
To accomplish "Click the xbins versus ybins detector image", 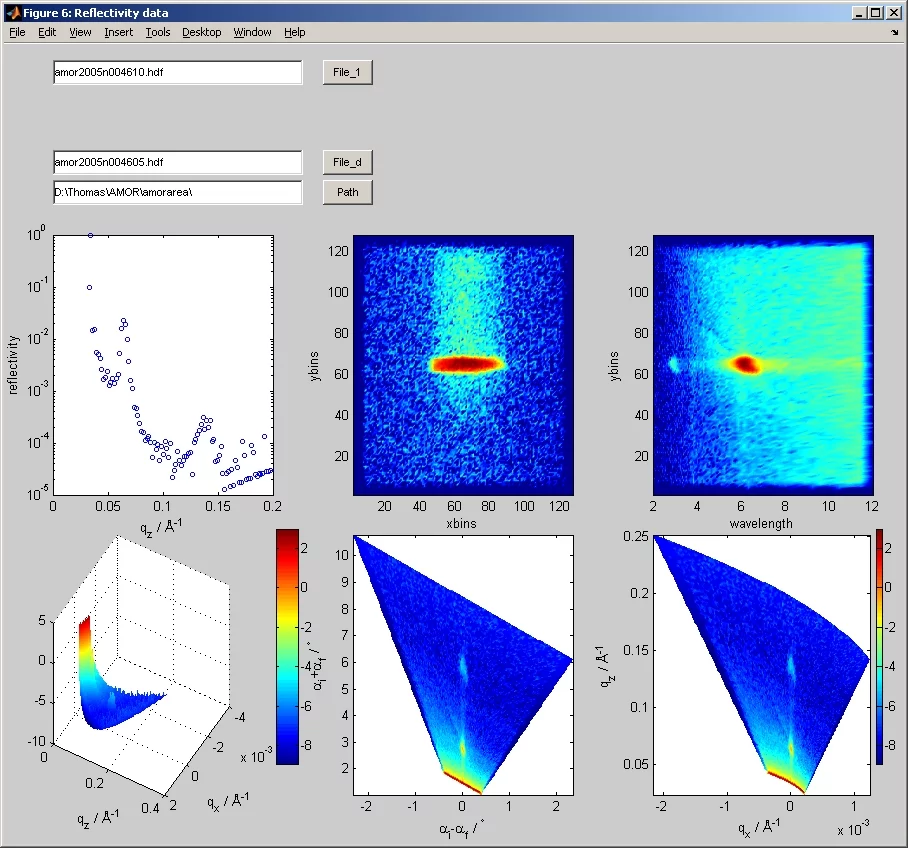I will click(463, 365).
